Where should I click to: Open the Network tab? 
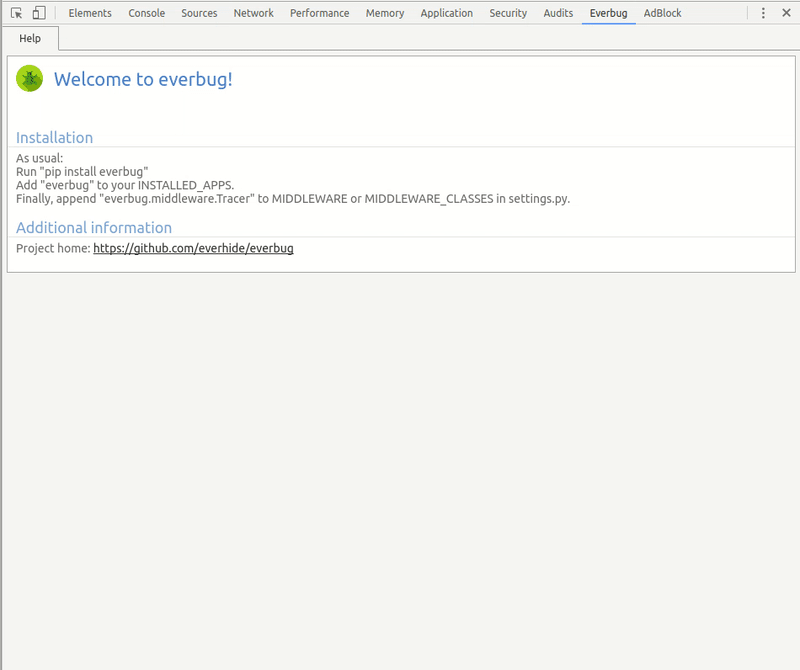pyautogui.click(x=254, y=13)
